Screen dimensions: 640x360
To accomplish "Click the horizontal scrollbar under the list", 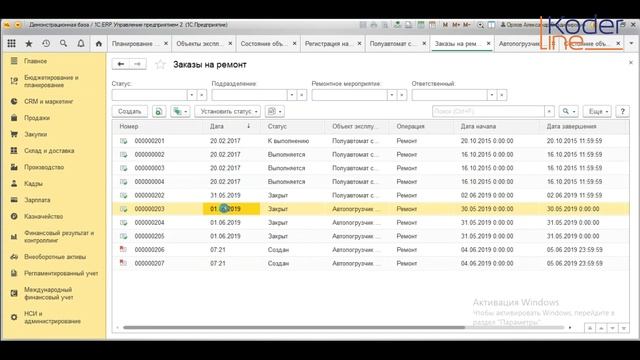I will tap(294, 327).
